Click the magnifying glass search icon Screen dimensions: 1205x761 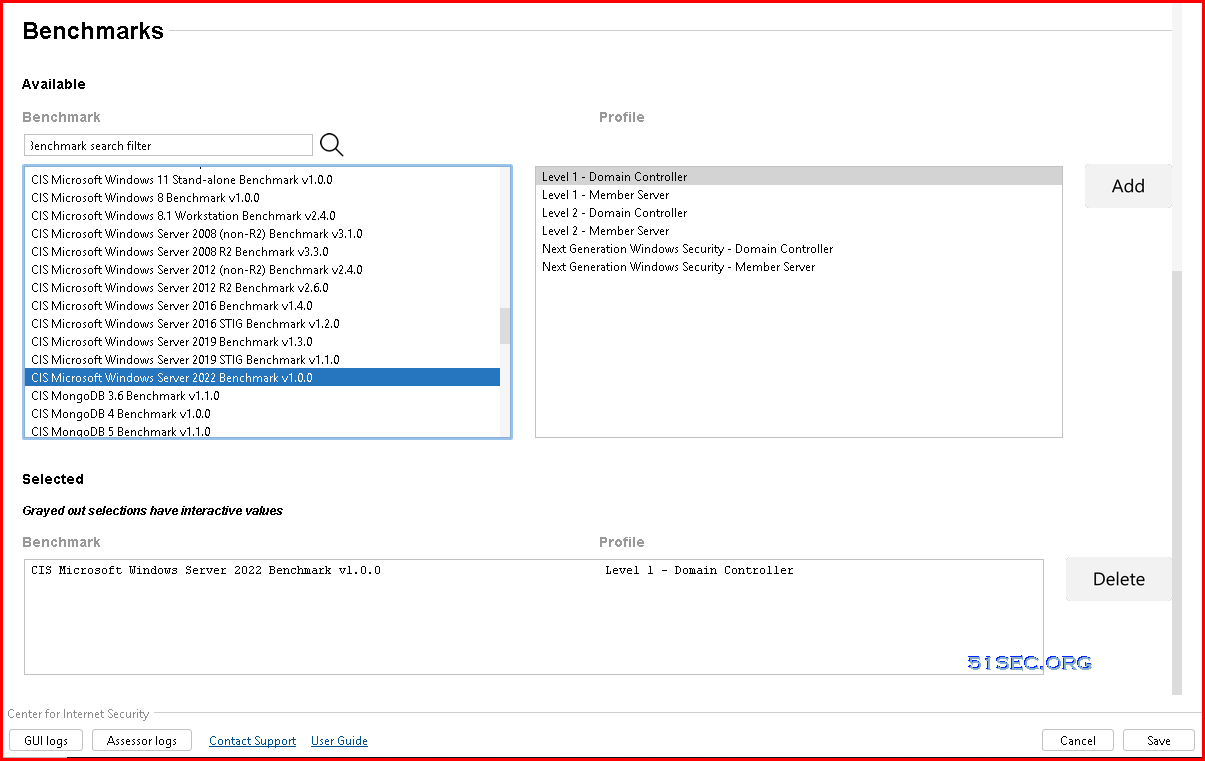tap(332, 145)
